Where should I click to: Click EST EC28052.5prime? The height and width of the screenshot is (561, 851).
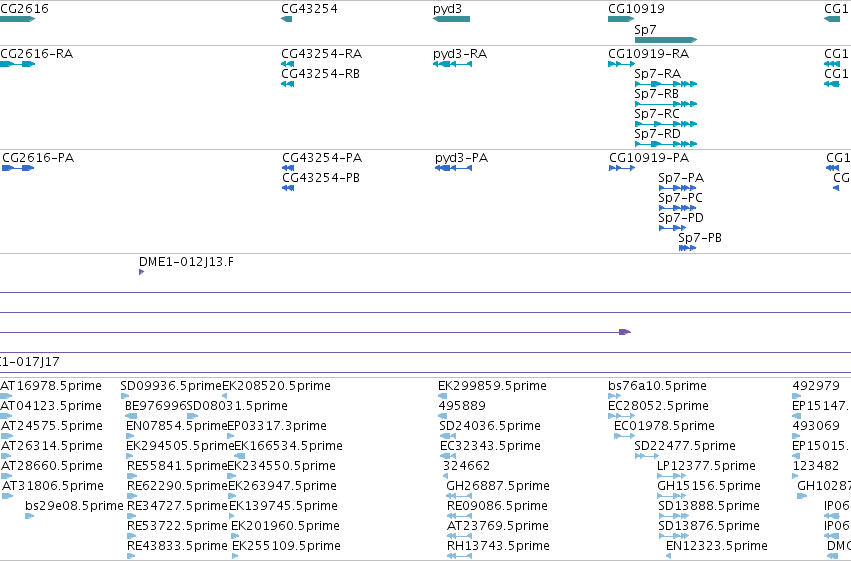click(658, 406)
